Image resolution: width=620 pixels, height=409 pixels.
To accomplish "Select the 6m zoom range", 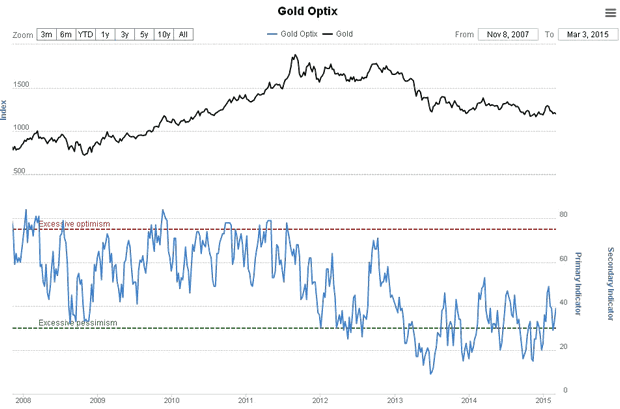I will (x=66, y=34).
